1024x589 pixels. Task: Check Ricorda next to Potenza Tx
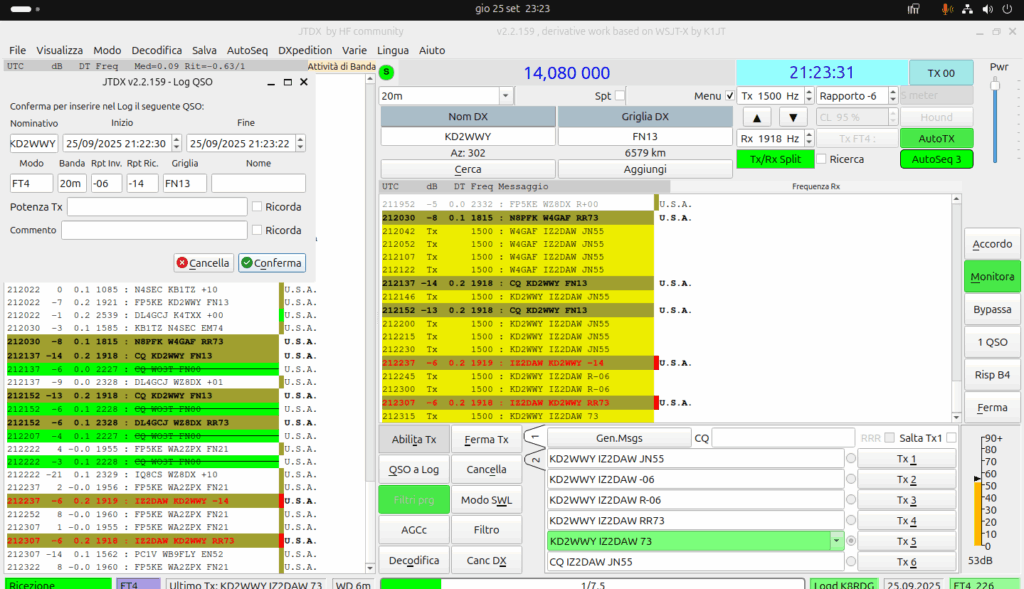click(x=257, y=206)
